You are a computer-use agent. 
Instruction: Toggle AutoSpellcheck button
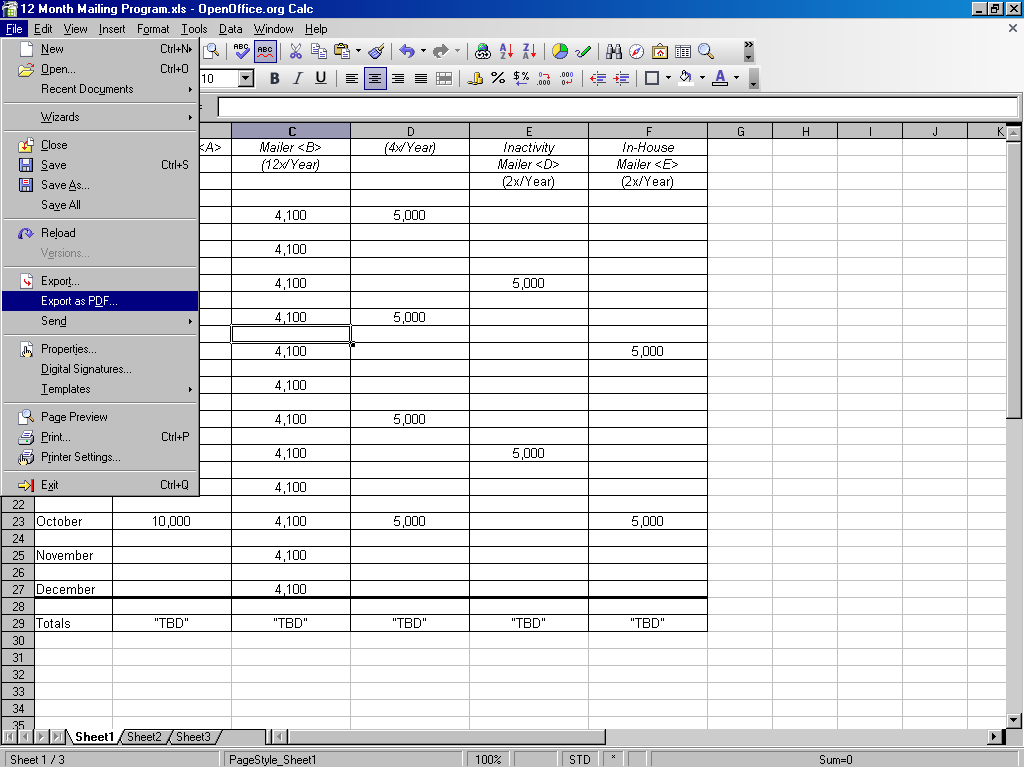coord(265,51)
